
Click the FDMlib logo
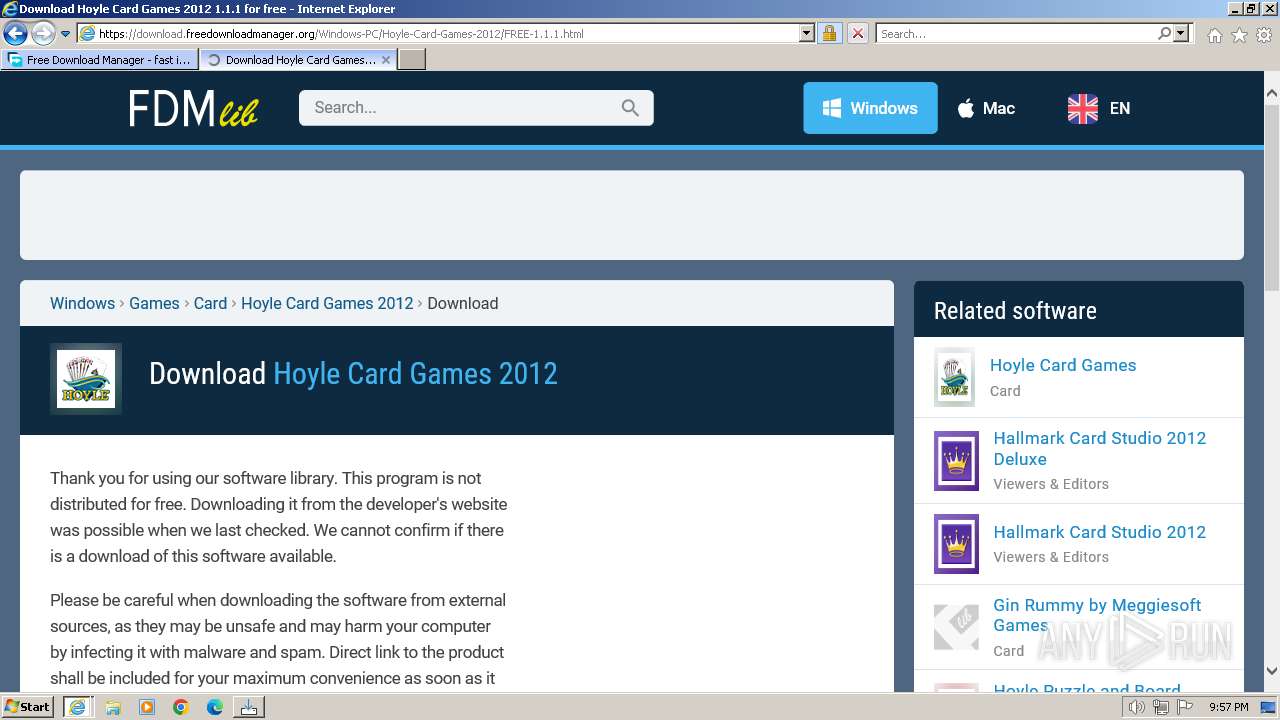point(193,108)
